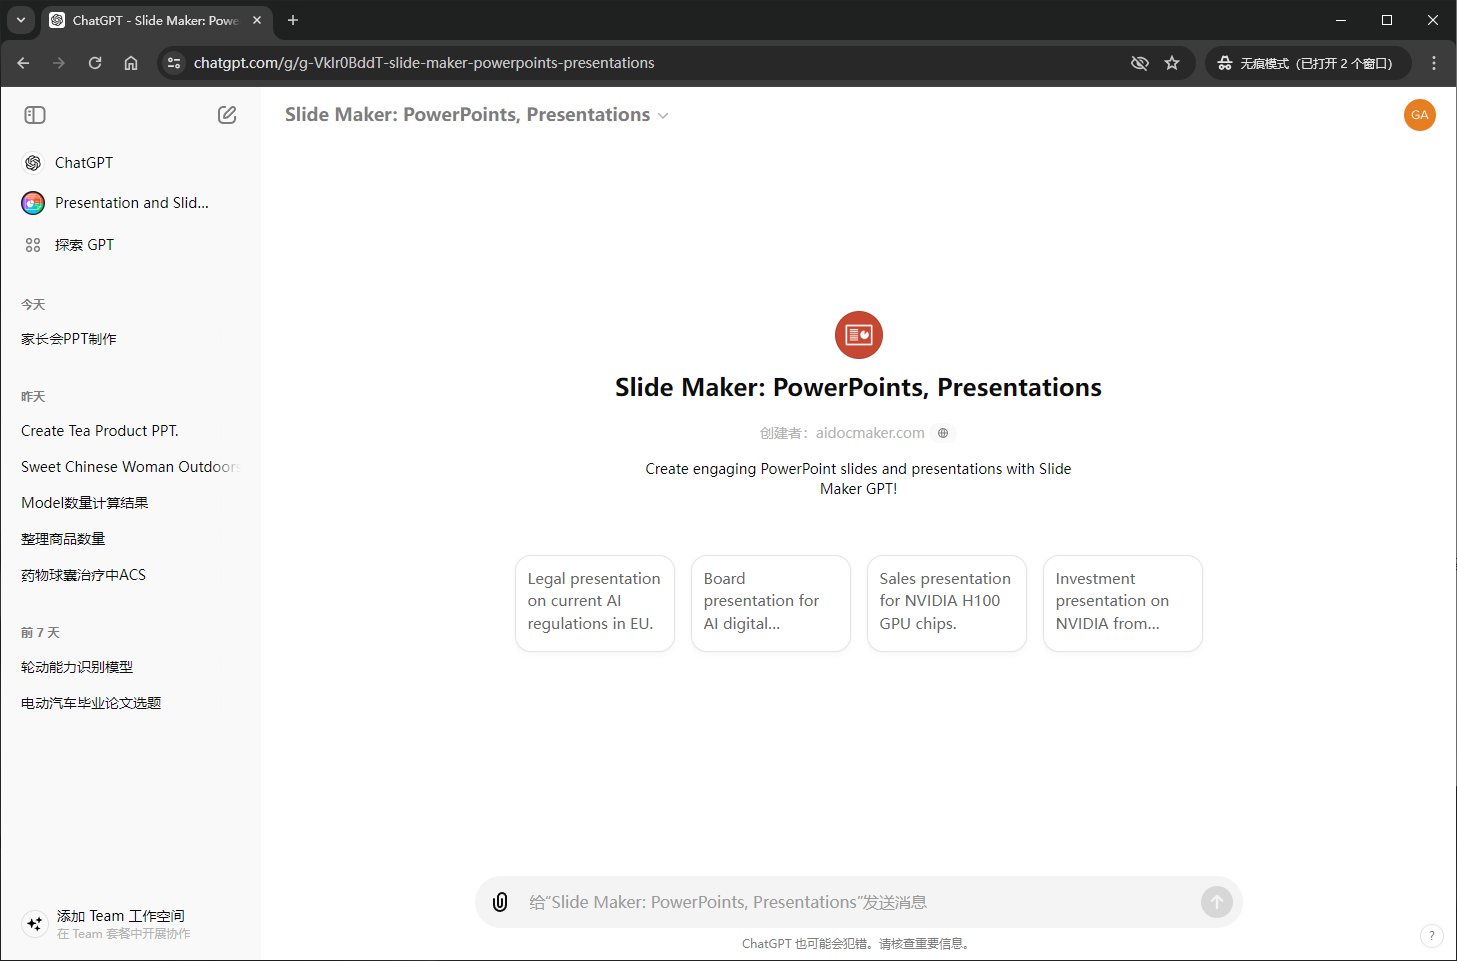The height and width of the screenshot is (961, 1457).
Task: Click the message input field
Action: [x=850, y=902]
